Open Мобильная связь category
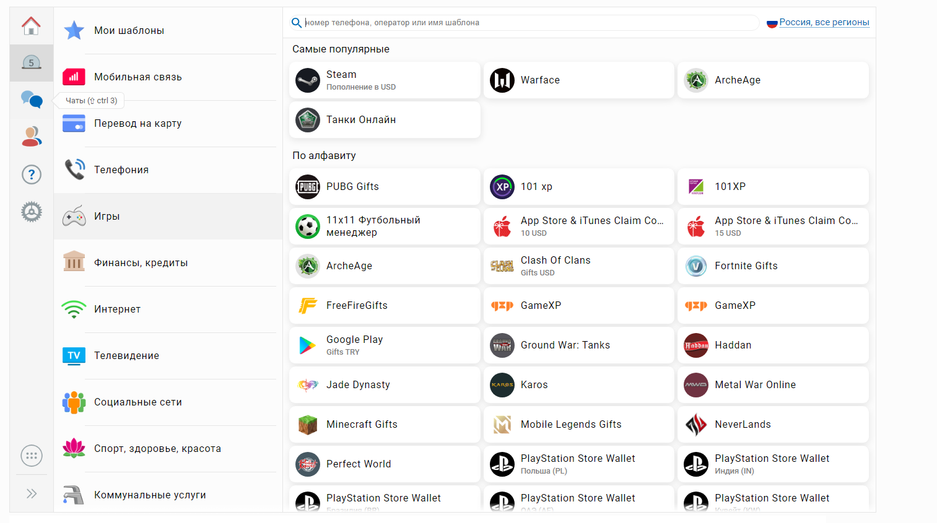The width and height of the screenshot is (937, 523). tap(168, 77)
